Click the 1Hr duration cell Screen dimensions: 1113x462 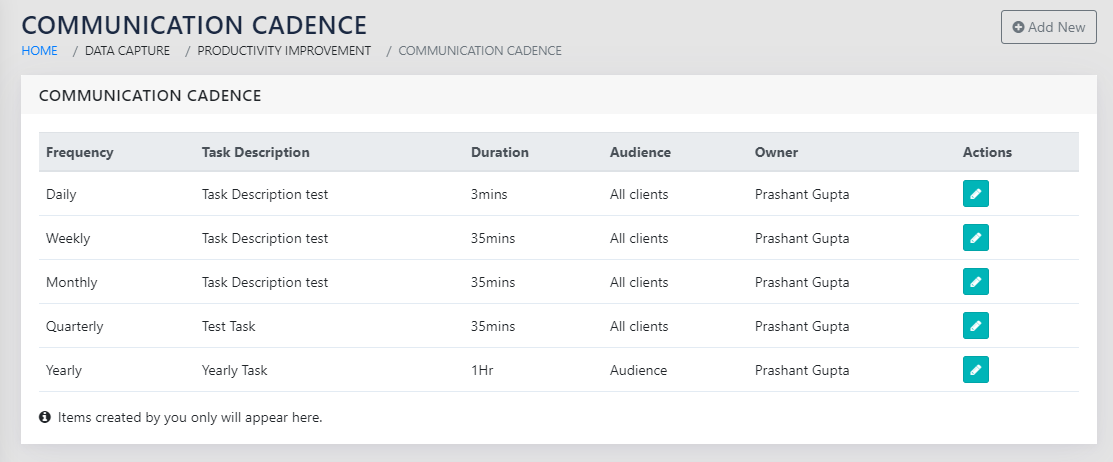tap(482, 370)
